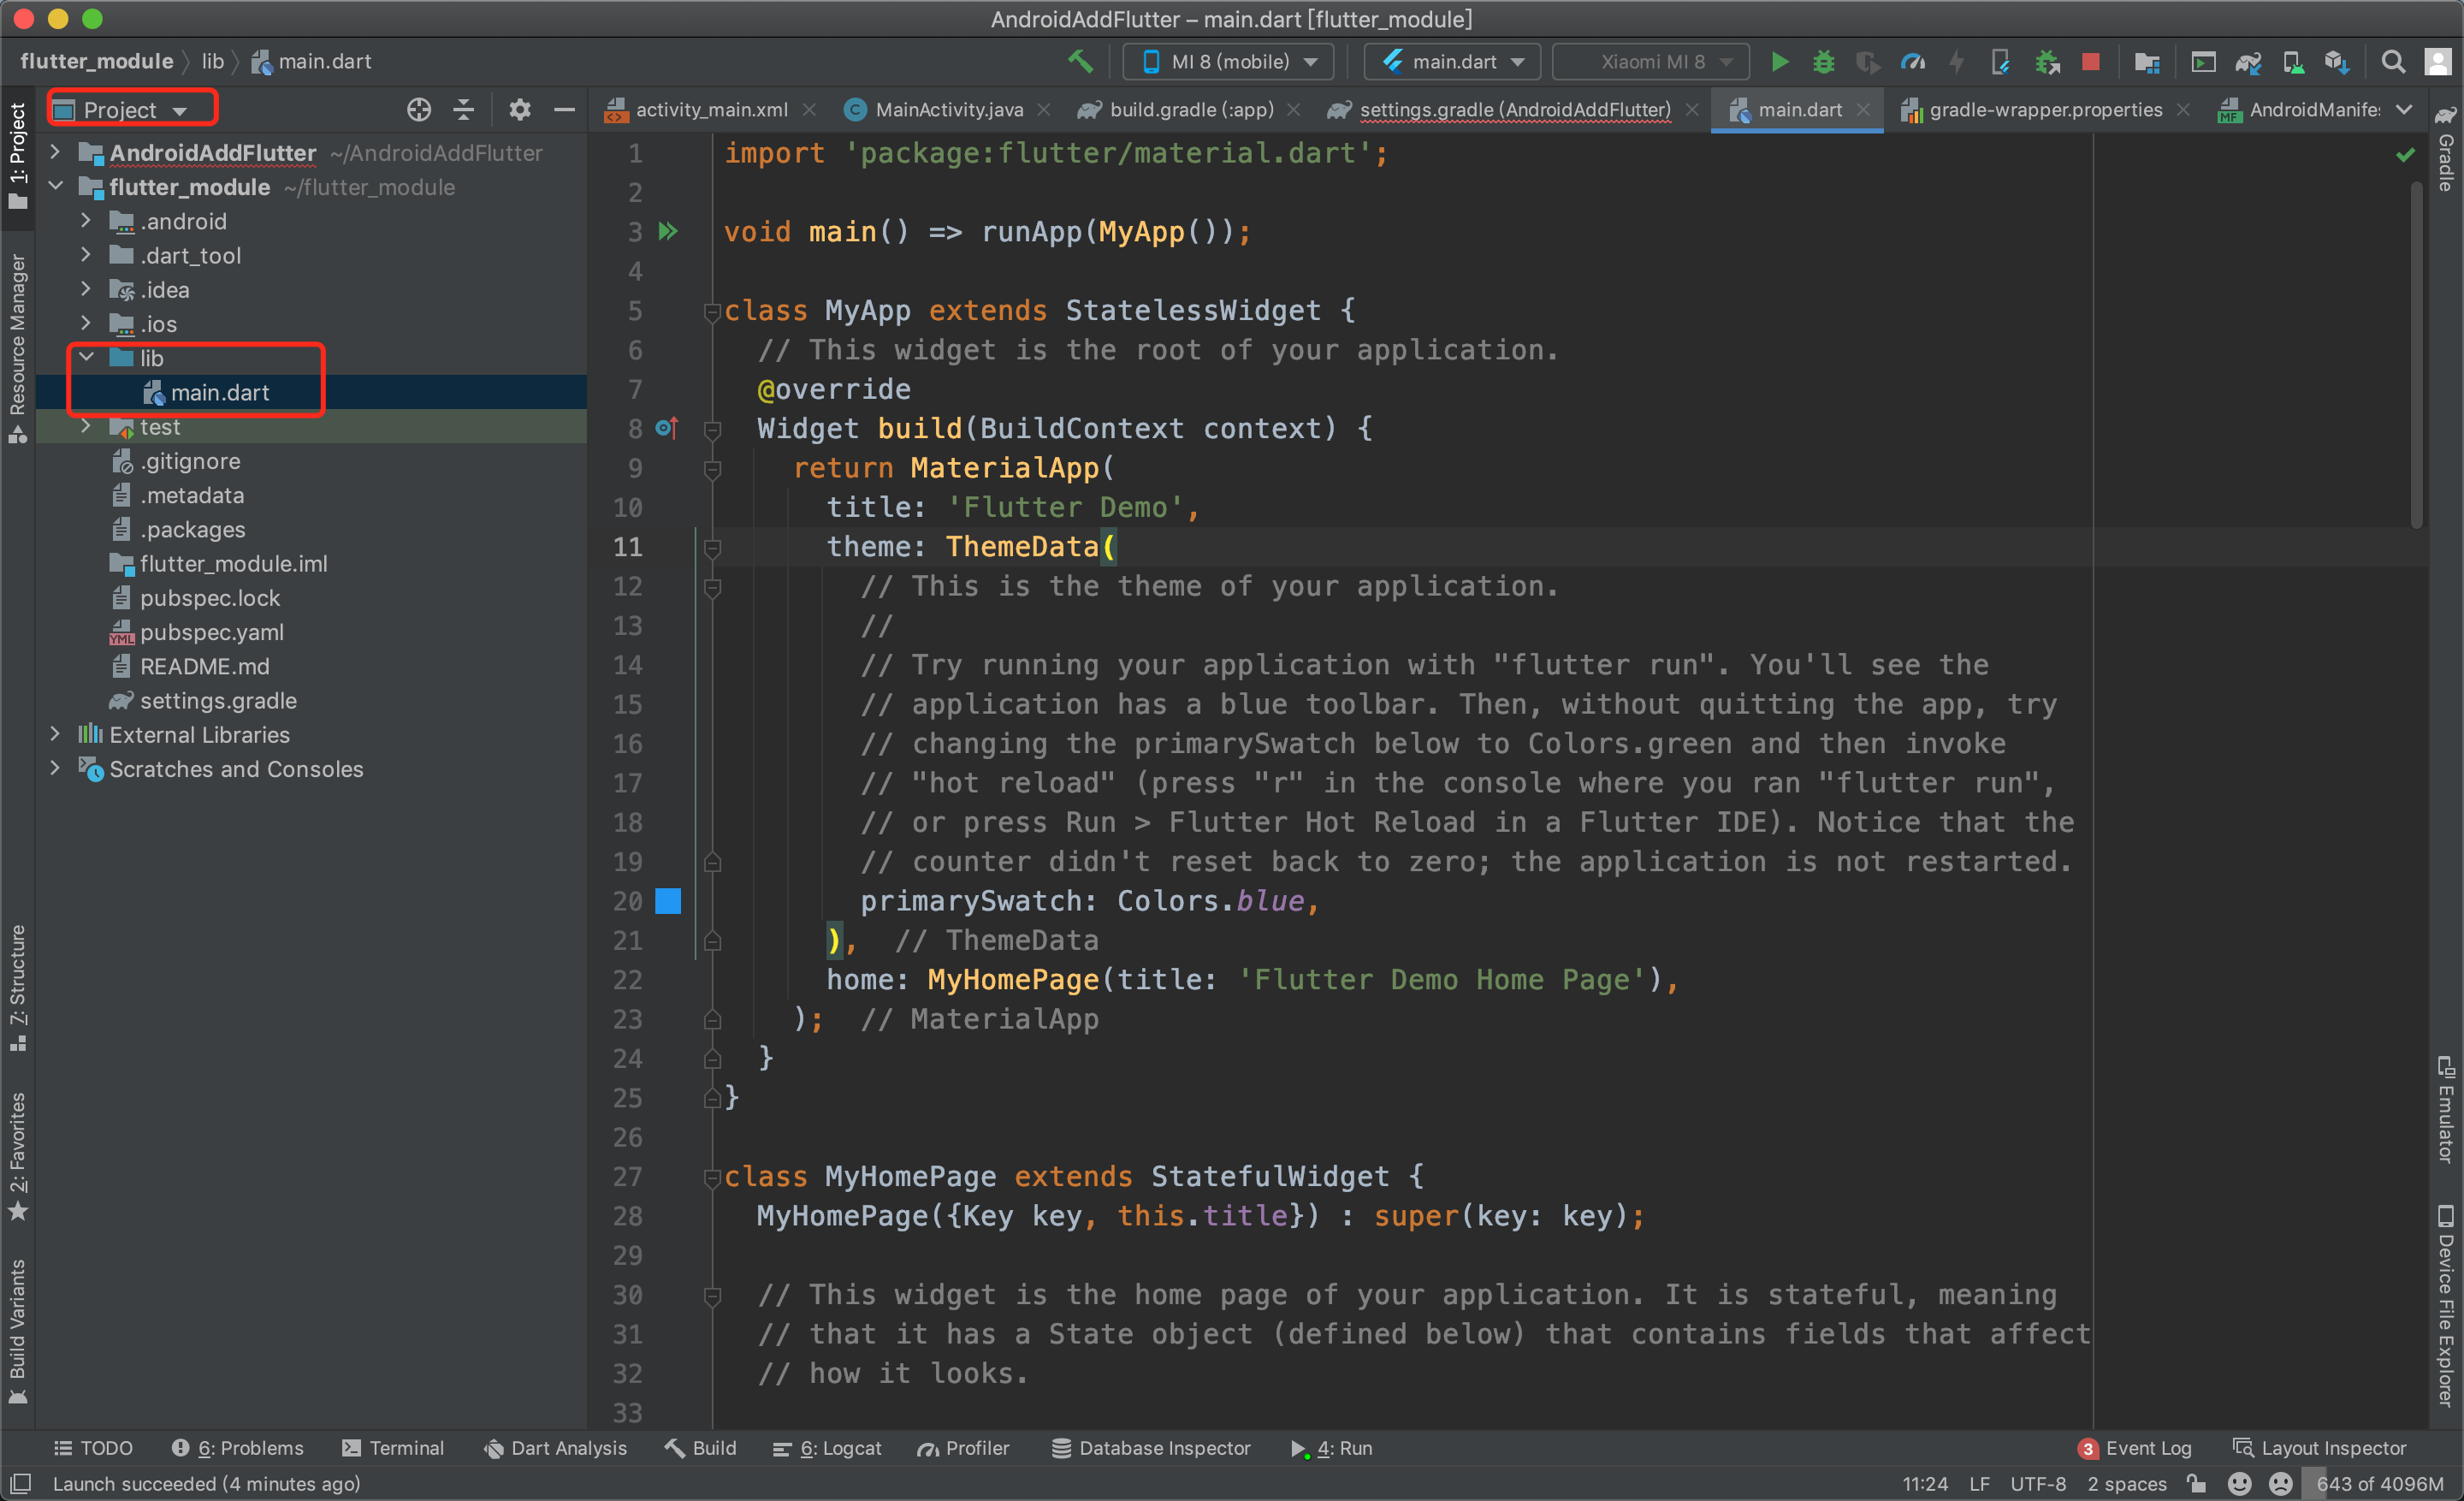The height and width of the screenshot is (1501, 2464).
Task: Start debugging with the bug icon
Action: (x=1824, y=62)
